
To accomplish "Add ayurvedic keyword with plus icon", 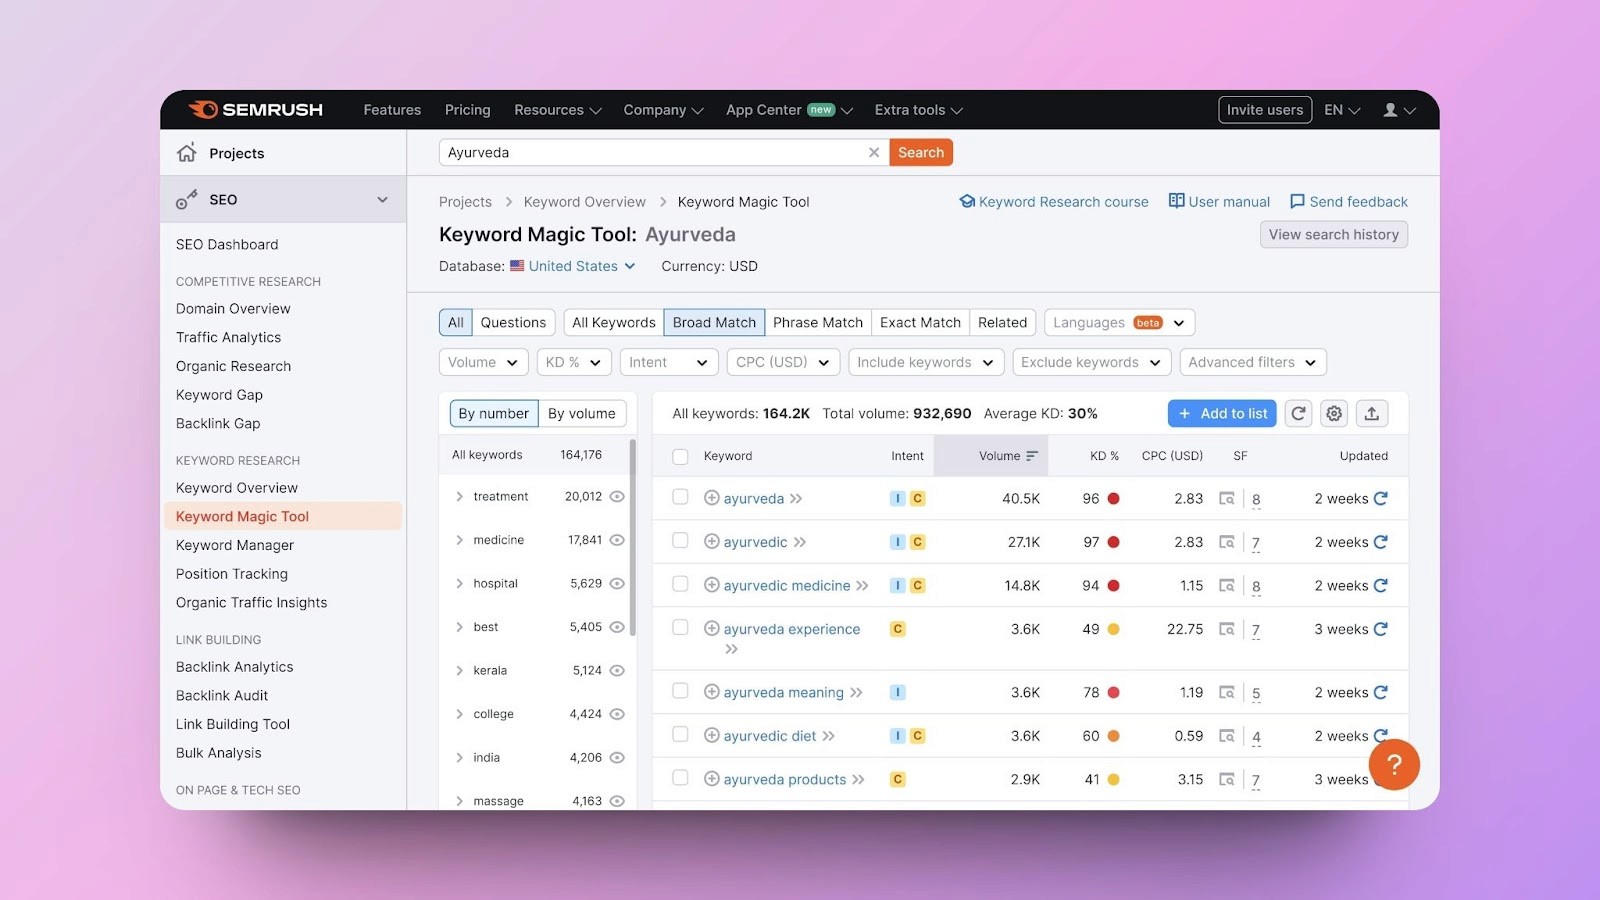I will click(x=712, y=542).
